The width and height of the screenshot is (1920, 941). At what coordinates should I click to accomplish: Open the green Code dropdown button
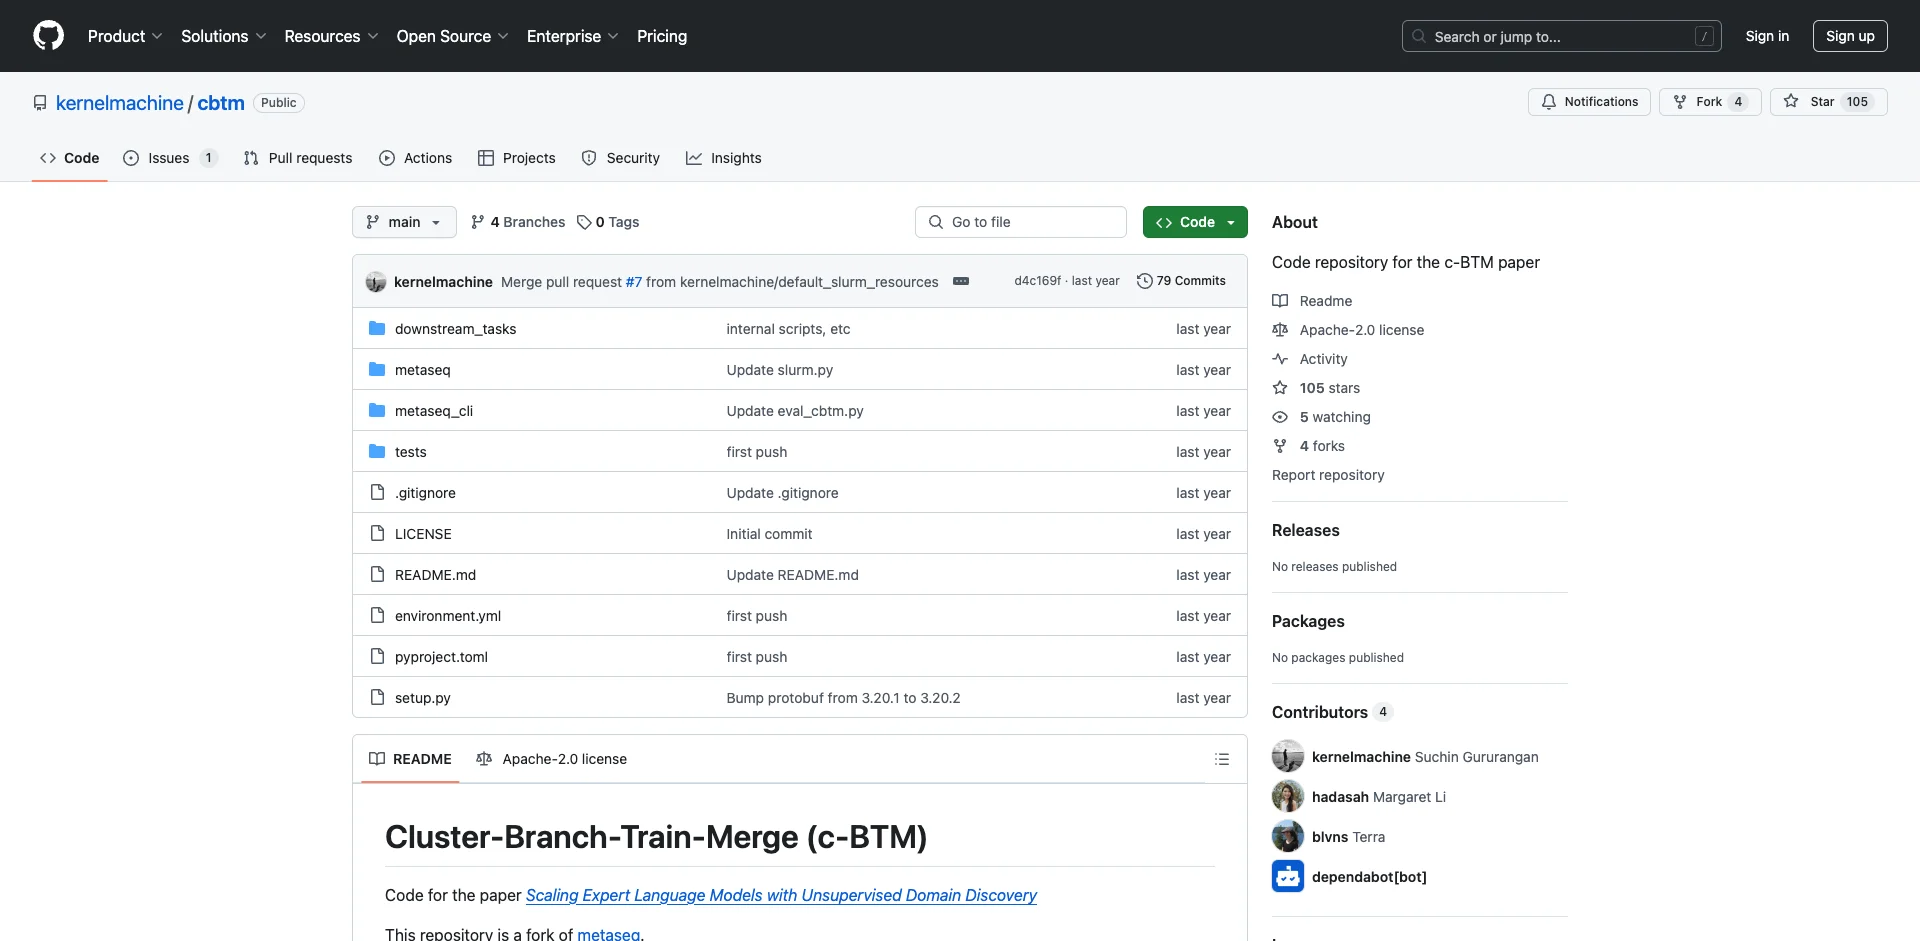(x=1195, y=222)
